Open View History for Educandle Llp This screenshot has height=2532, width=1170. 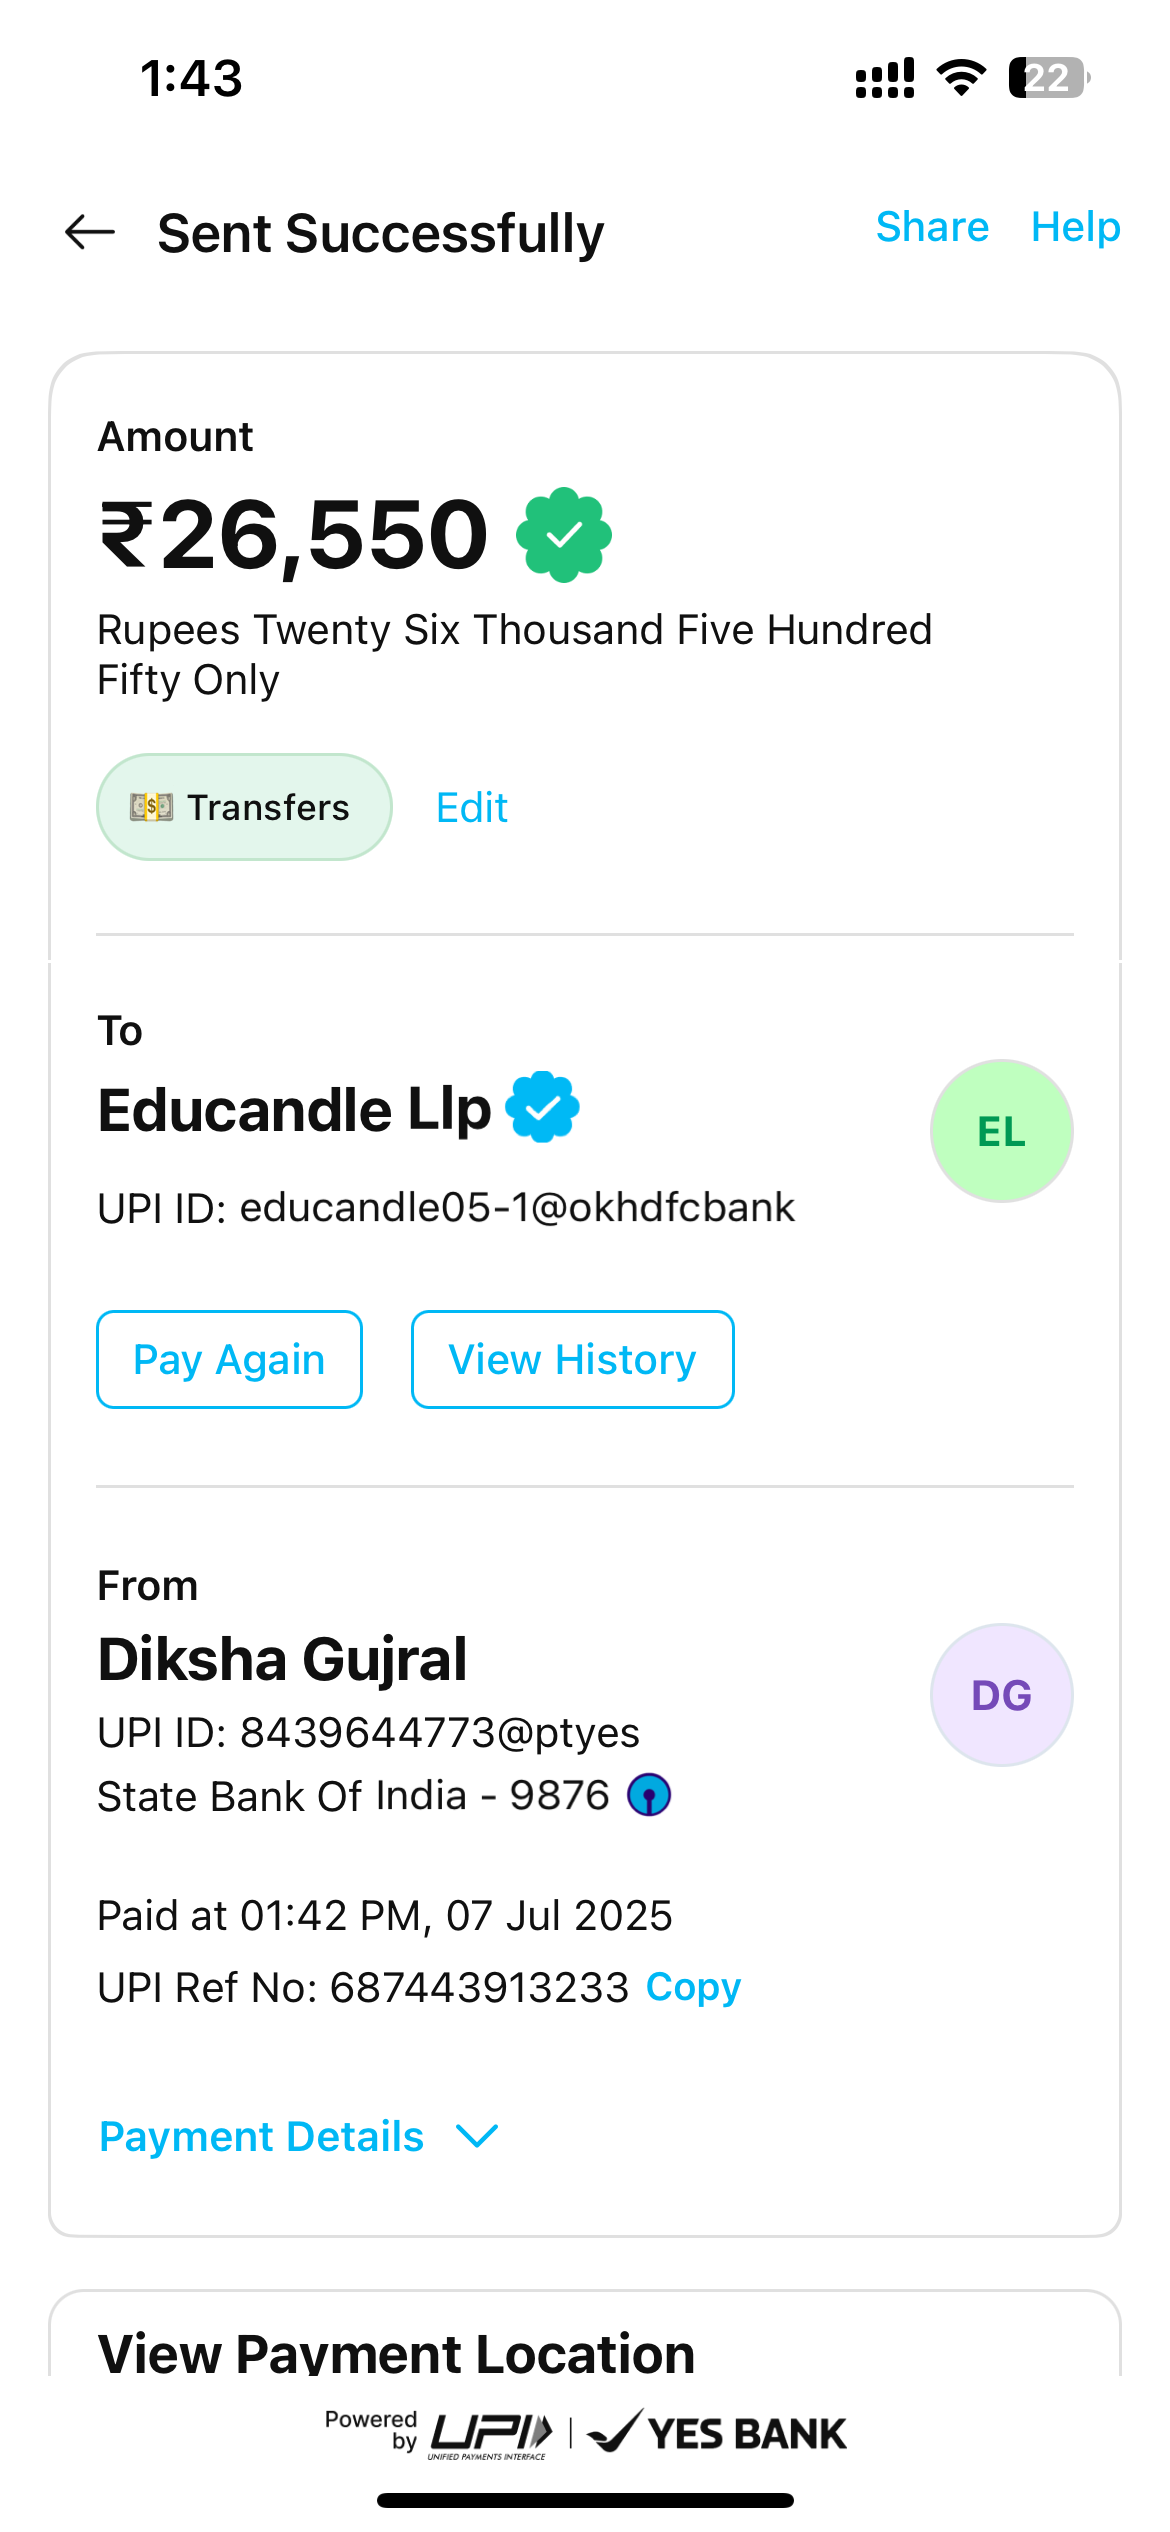pos(572,1360)
